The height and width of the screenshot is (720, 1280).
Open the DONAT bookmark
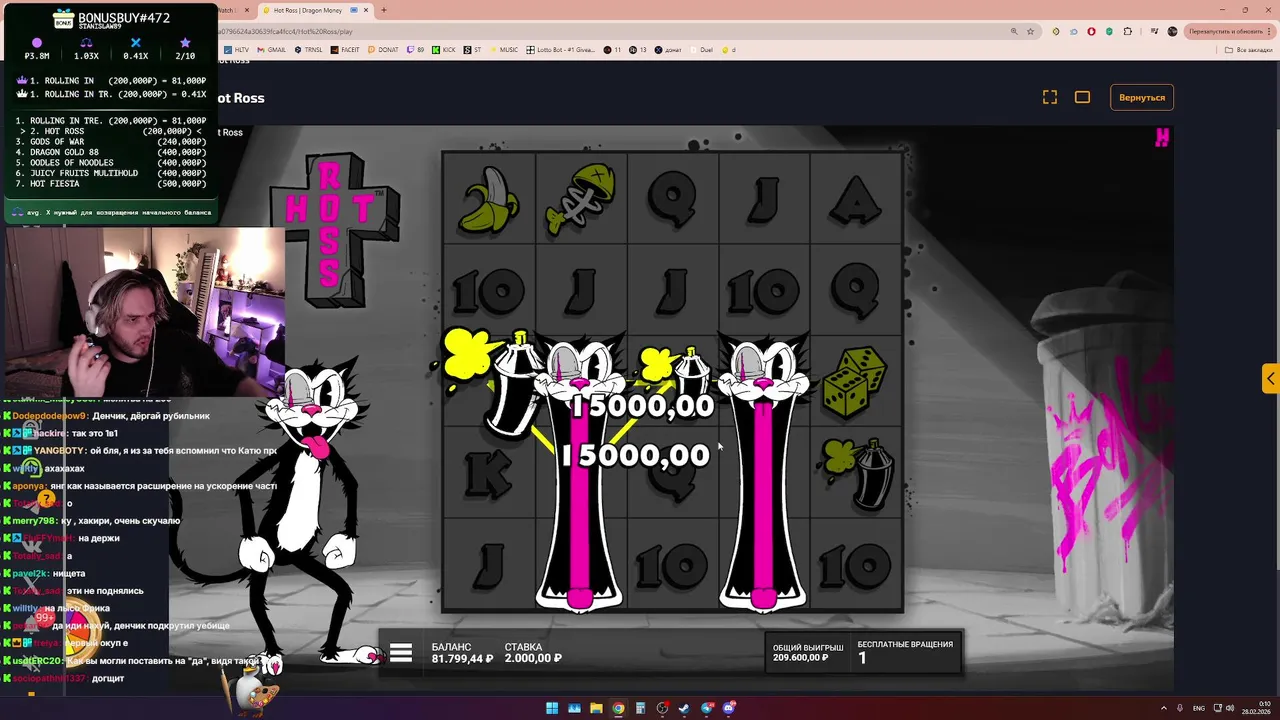383,49
